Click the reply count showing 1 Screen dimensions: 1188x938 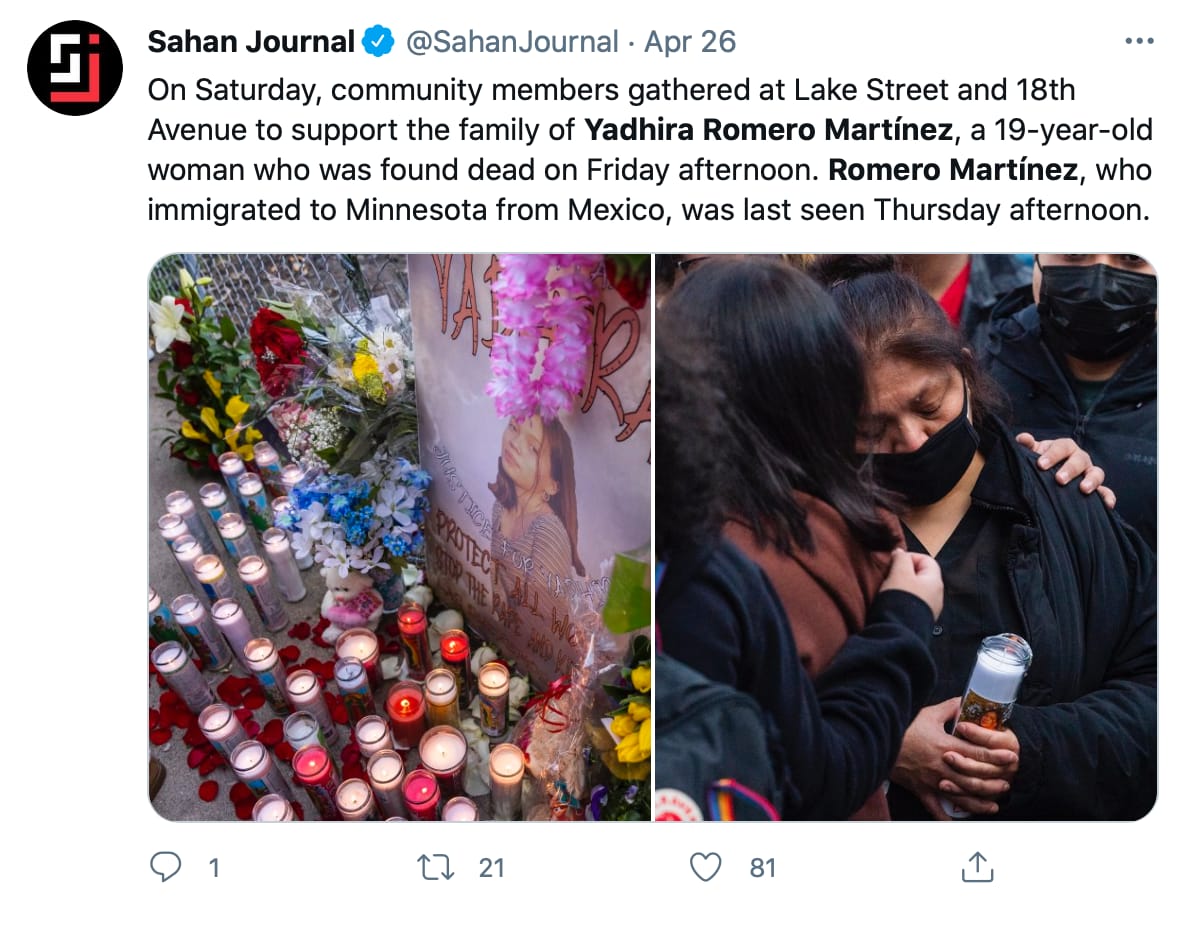coord(214,868)
